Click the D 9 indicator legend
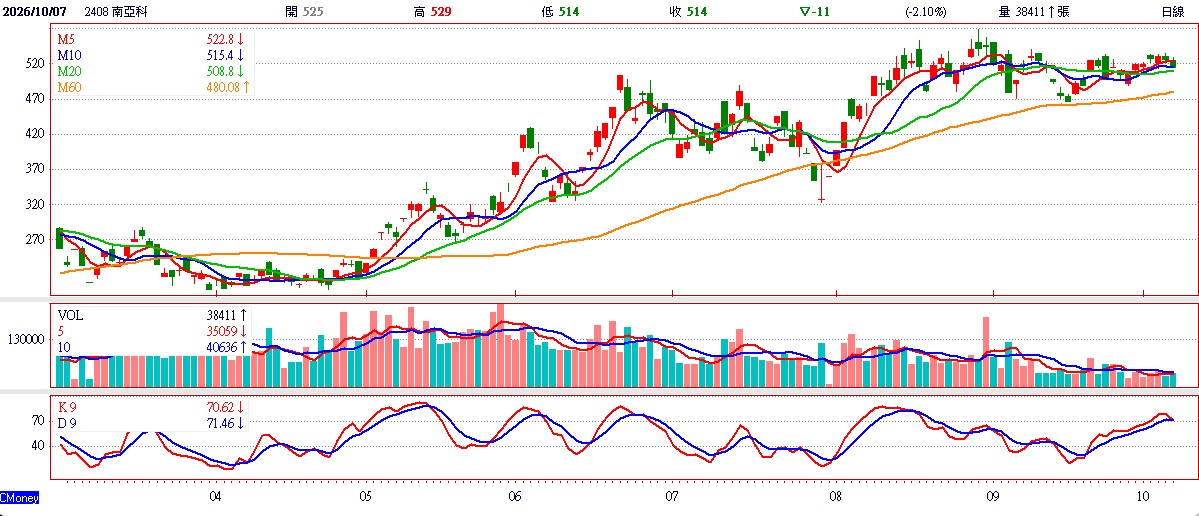The width and height of the screenshot is (1199, 516). [x=68, y=423]
